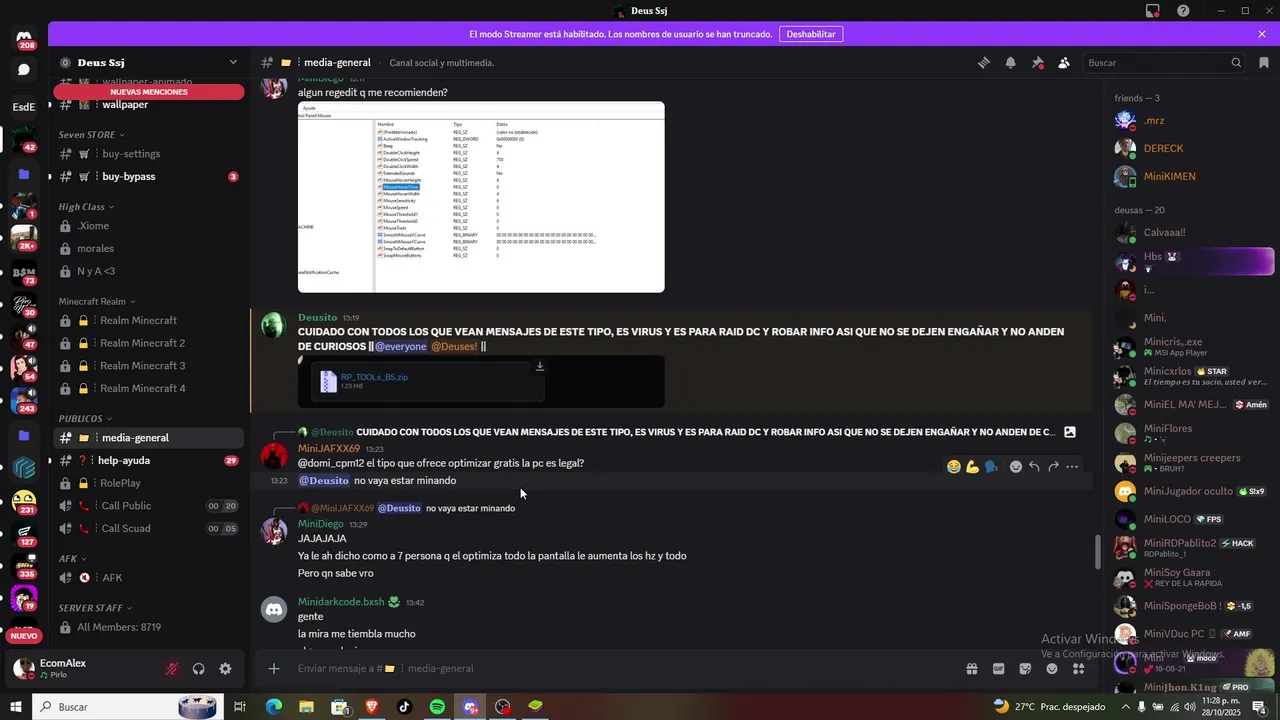This screenshot has width=1280, height=720.
Task: View member Calvaaa!! in member list
Action: (x=1192, y=233)
